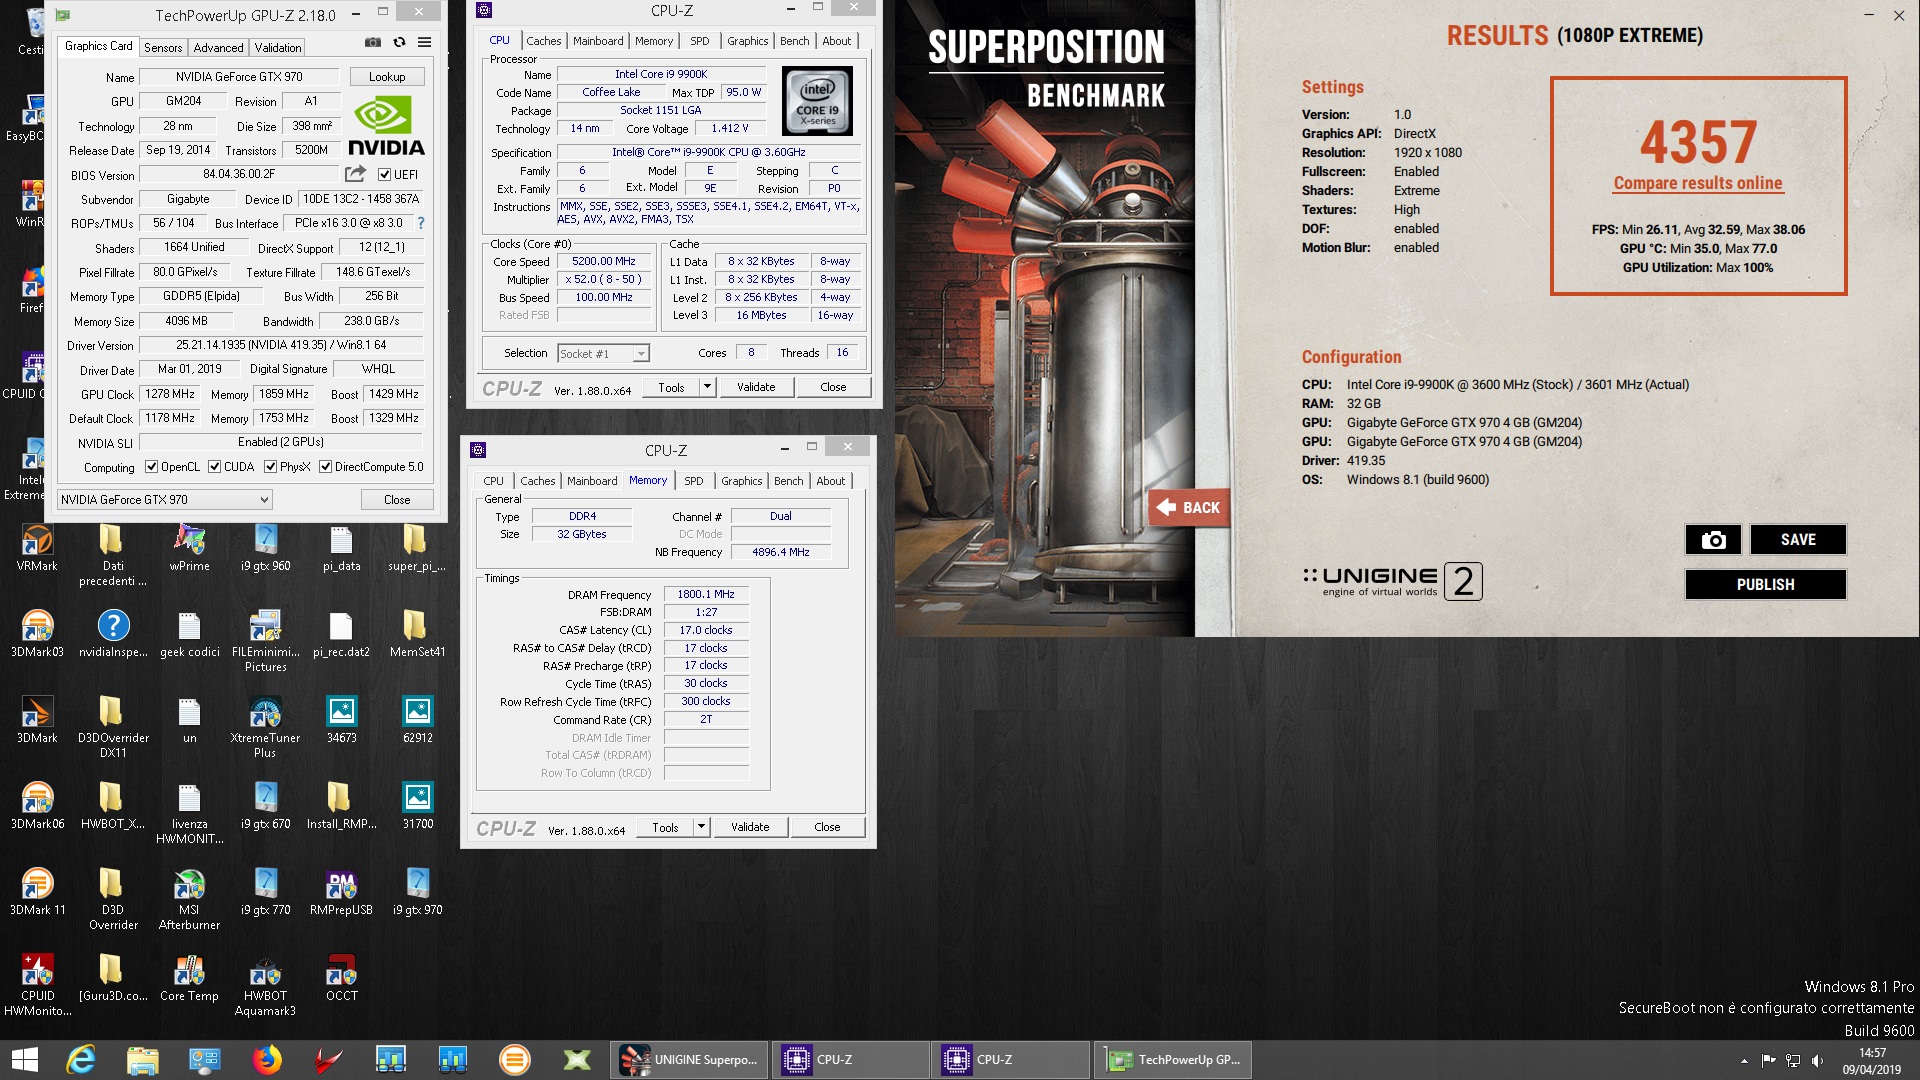Click the taskbar clock showing 14:57
The image size is (1920, 1080).
1872,1060
